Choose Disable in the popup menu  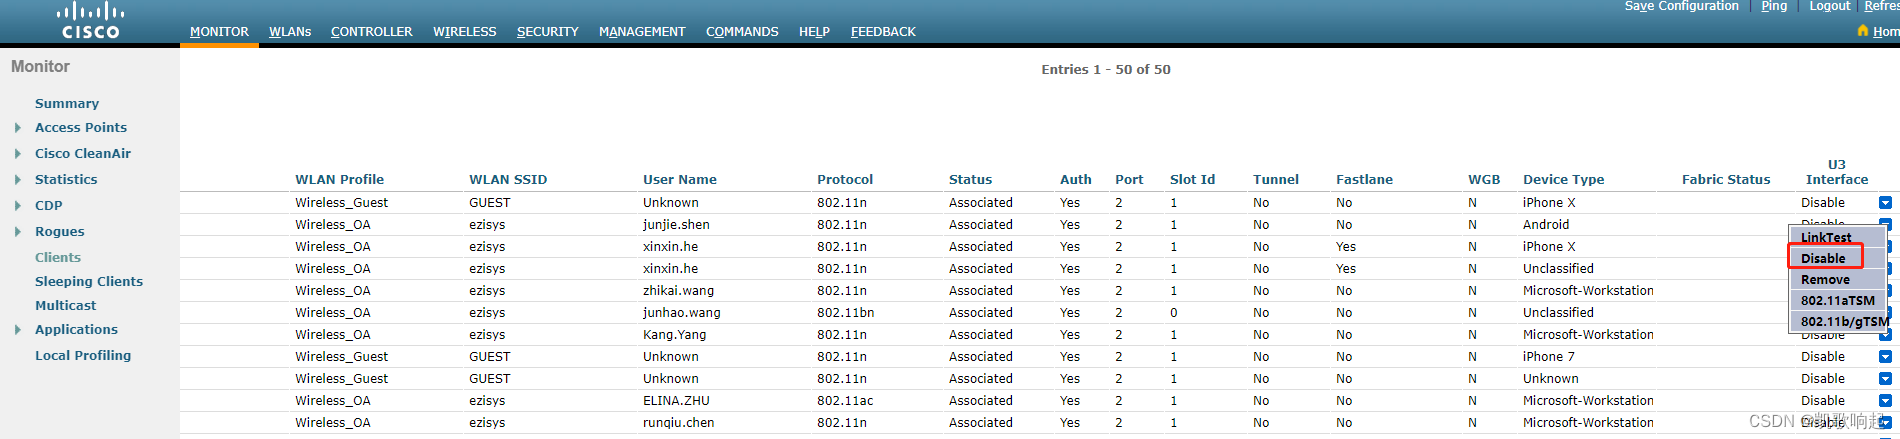1825,258
